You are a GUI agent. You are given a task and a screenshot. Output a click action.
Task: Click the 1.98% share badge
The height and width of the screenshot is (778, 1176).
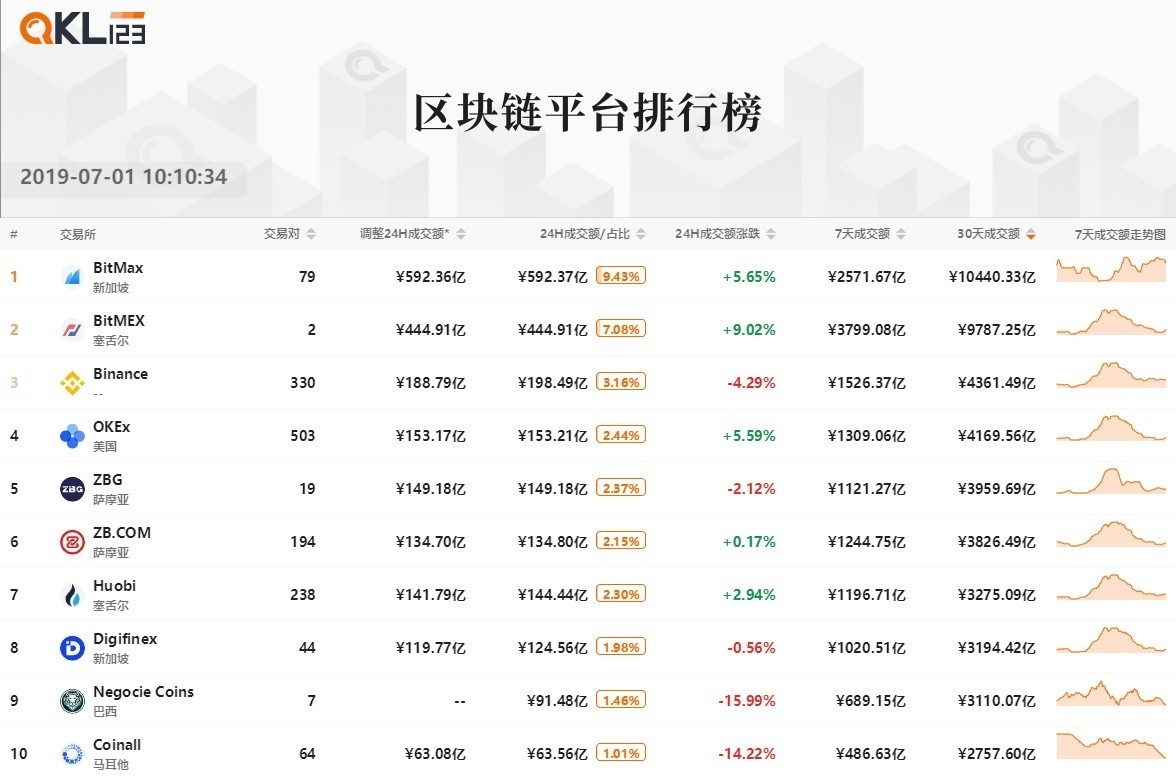tap(621, 647)
